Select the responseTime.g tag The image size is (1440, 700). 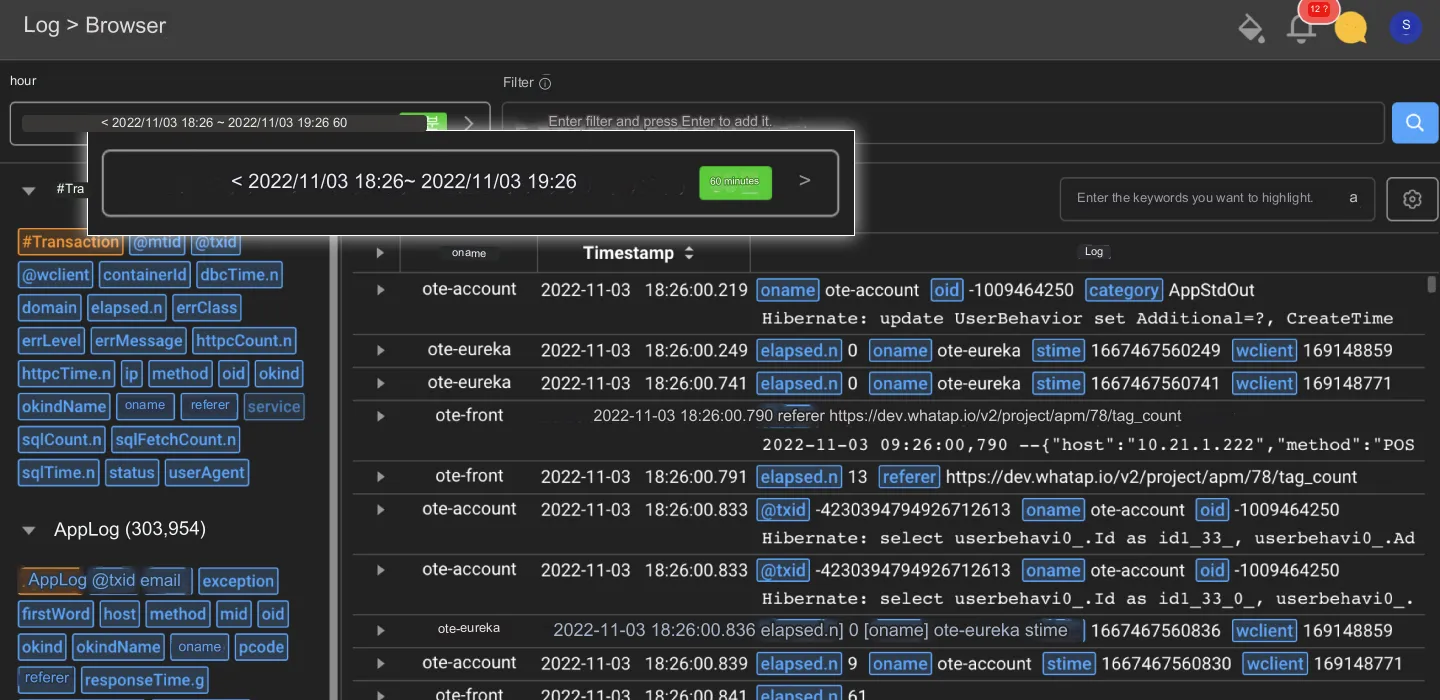pos(145,680)
